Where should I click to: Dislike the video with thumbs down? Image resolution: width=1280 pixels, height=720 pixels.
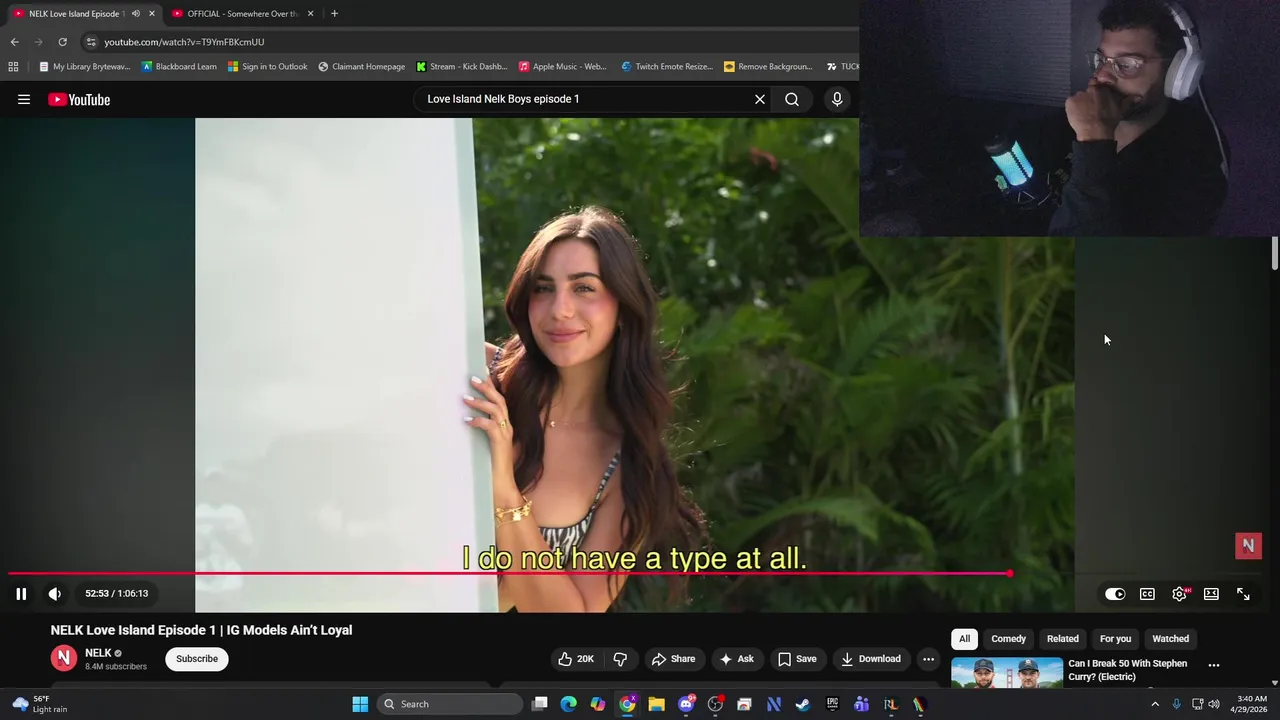click(620, 659)
